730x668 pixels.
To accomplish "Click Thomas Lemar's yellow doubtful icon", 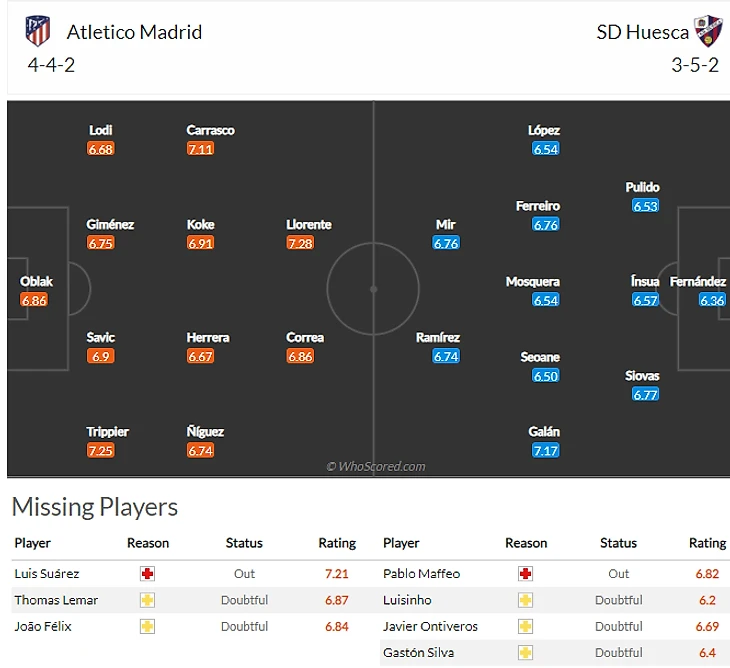I will click(x=148, y=600).
